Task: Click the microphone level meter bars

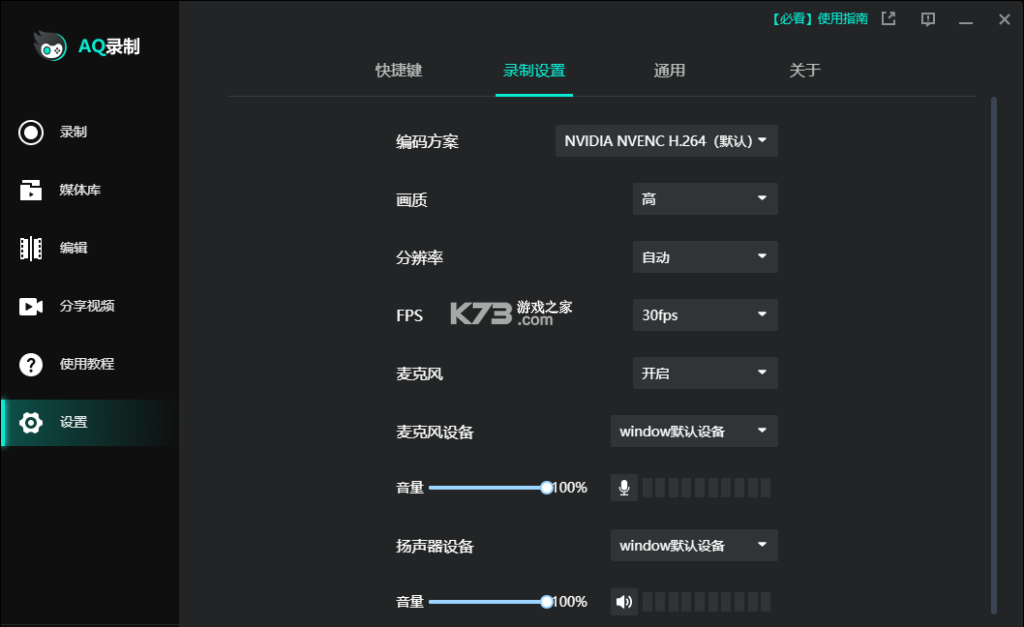Action: 706,487
